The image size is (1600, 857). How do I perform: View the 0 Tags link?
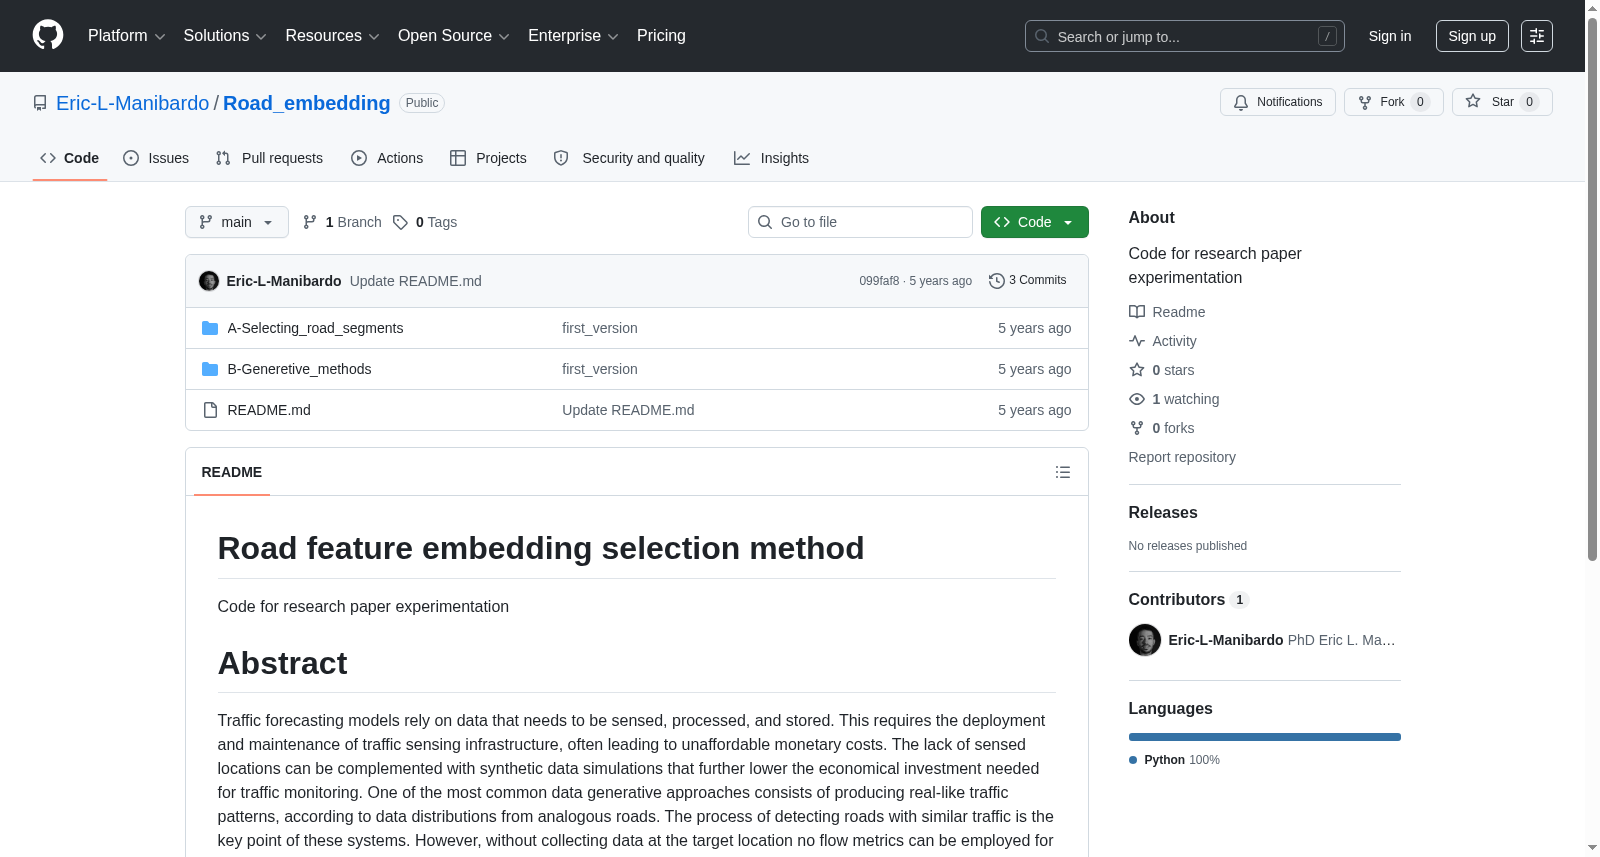425,222
